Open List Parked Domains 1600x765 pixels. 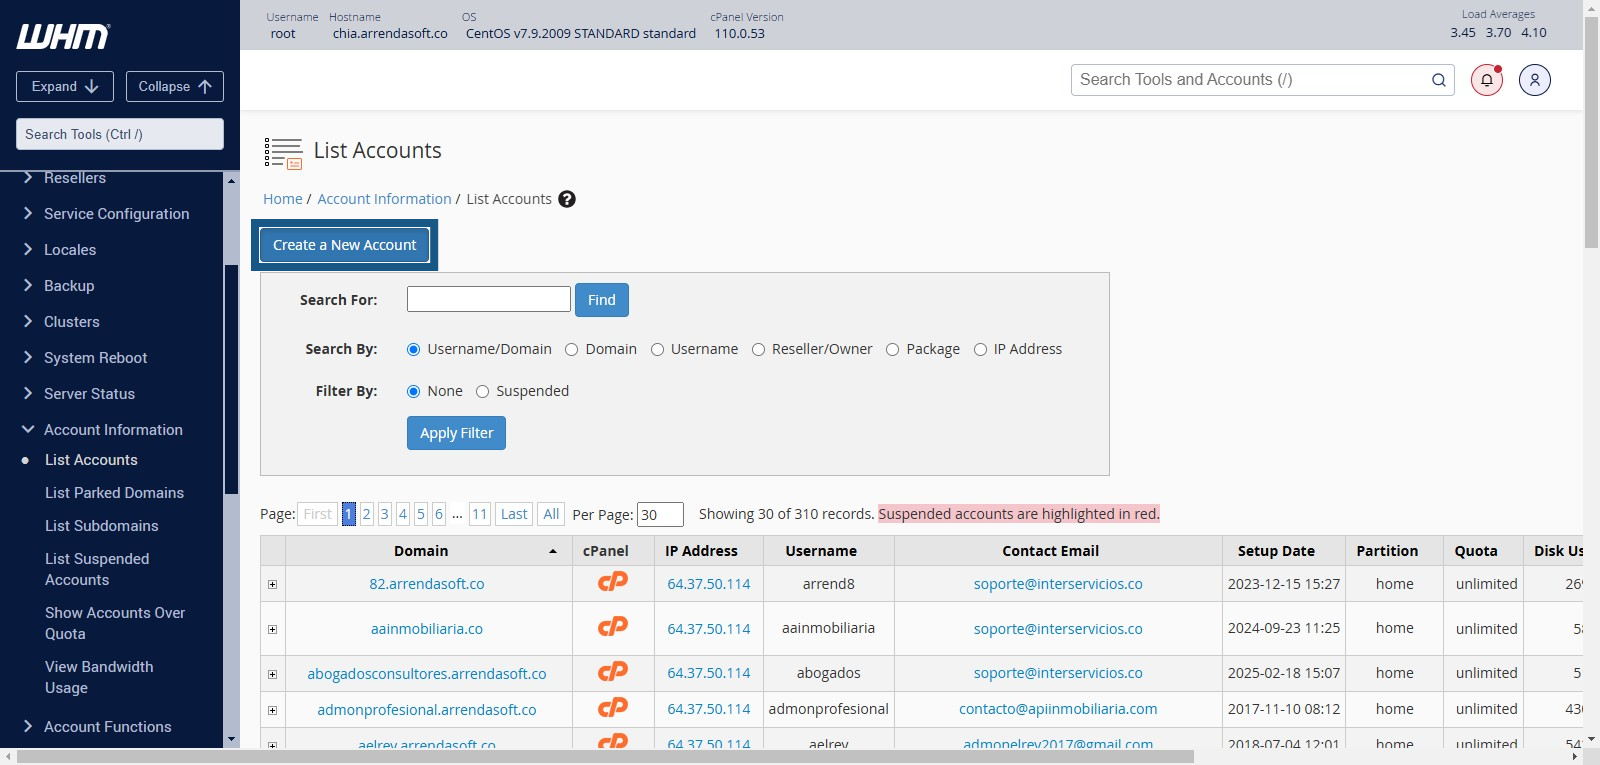tap(114, 493)
